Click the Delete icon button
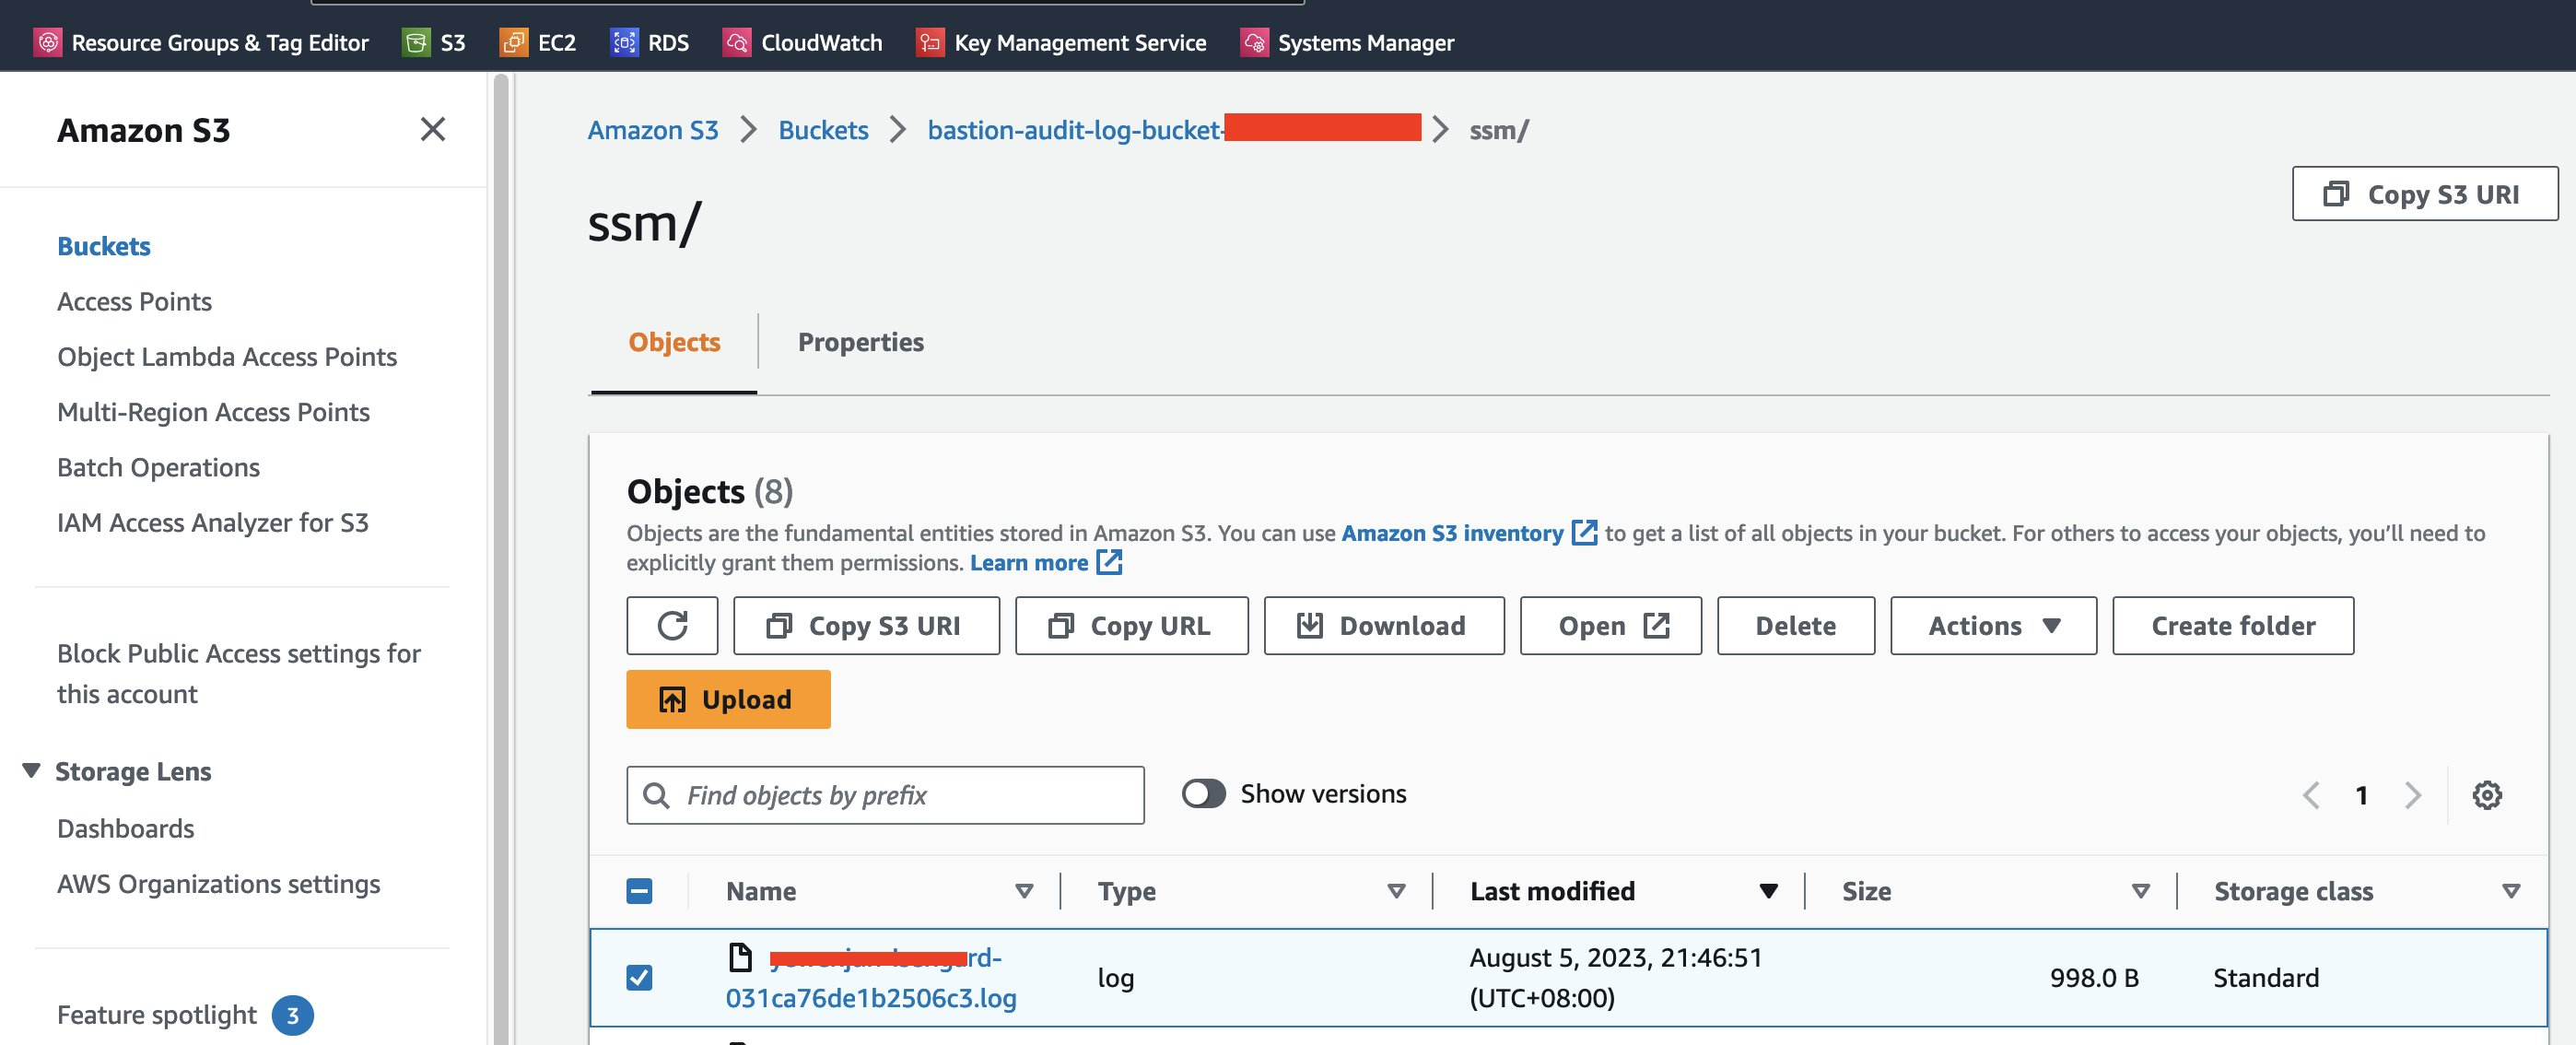 pos(1794,623)
